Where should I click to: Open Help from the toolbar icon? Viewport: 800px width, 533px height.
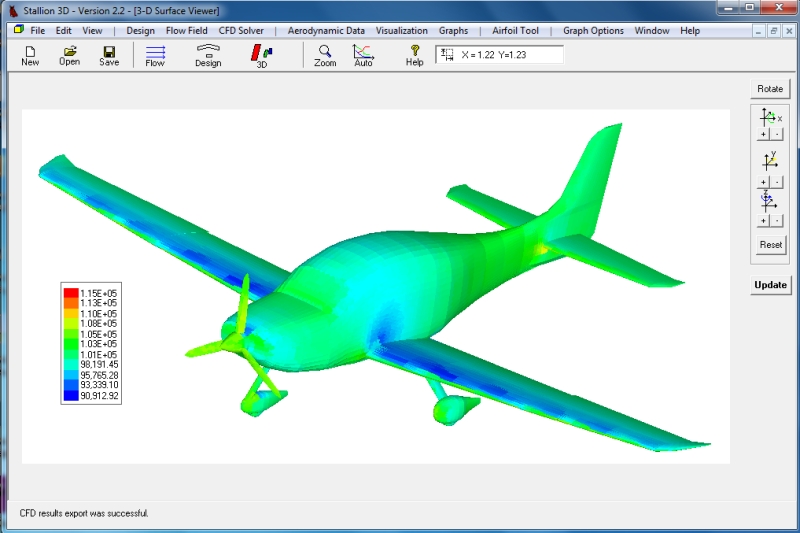415,55
